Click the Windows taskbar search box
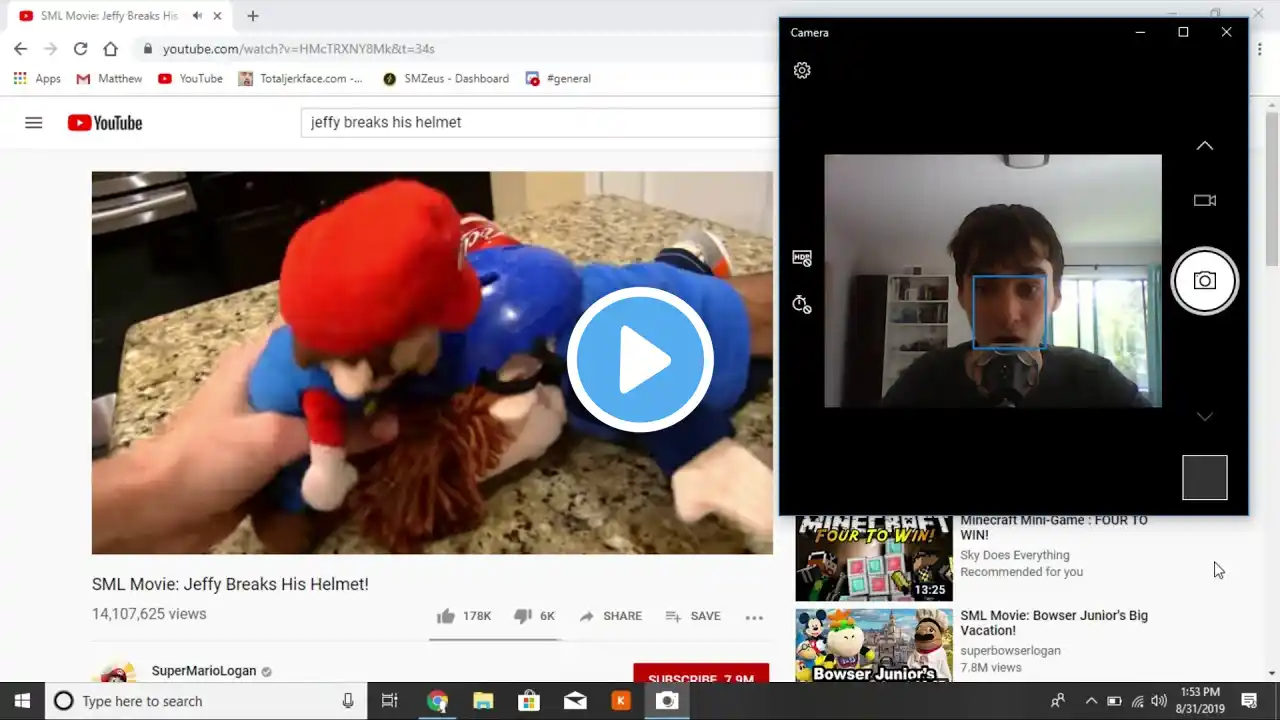Screen dimensions: 1280x720 point(205,701)
